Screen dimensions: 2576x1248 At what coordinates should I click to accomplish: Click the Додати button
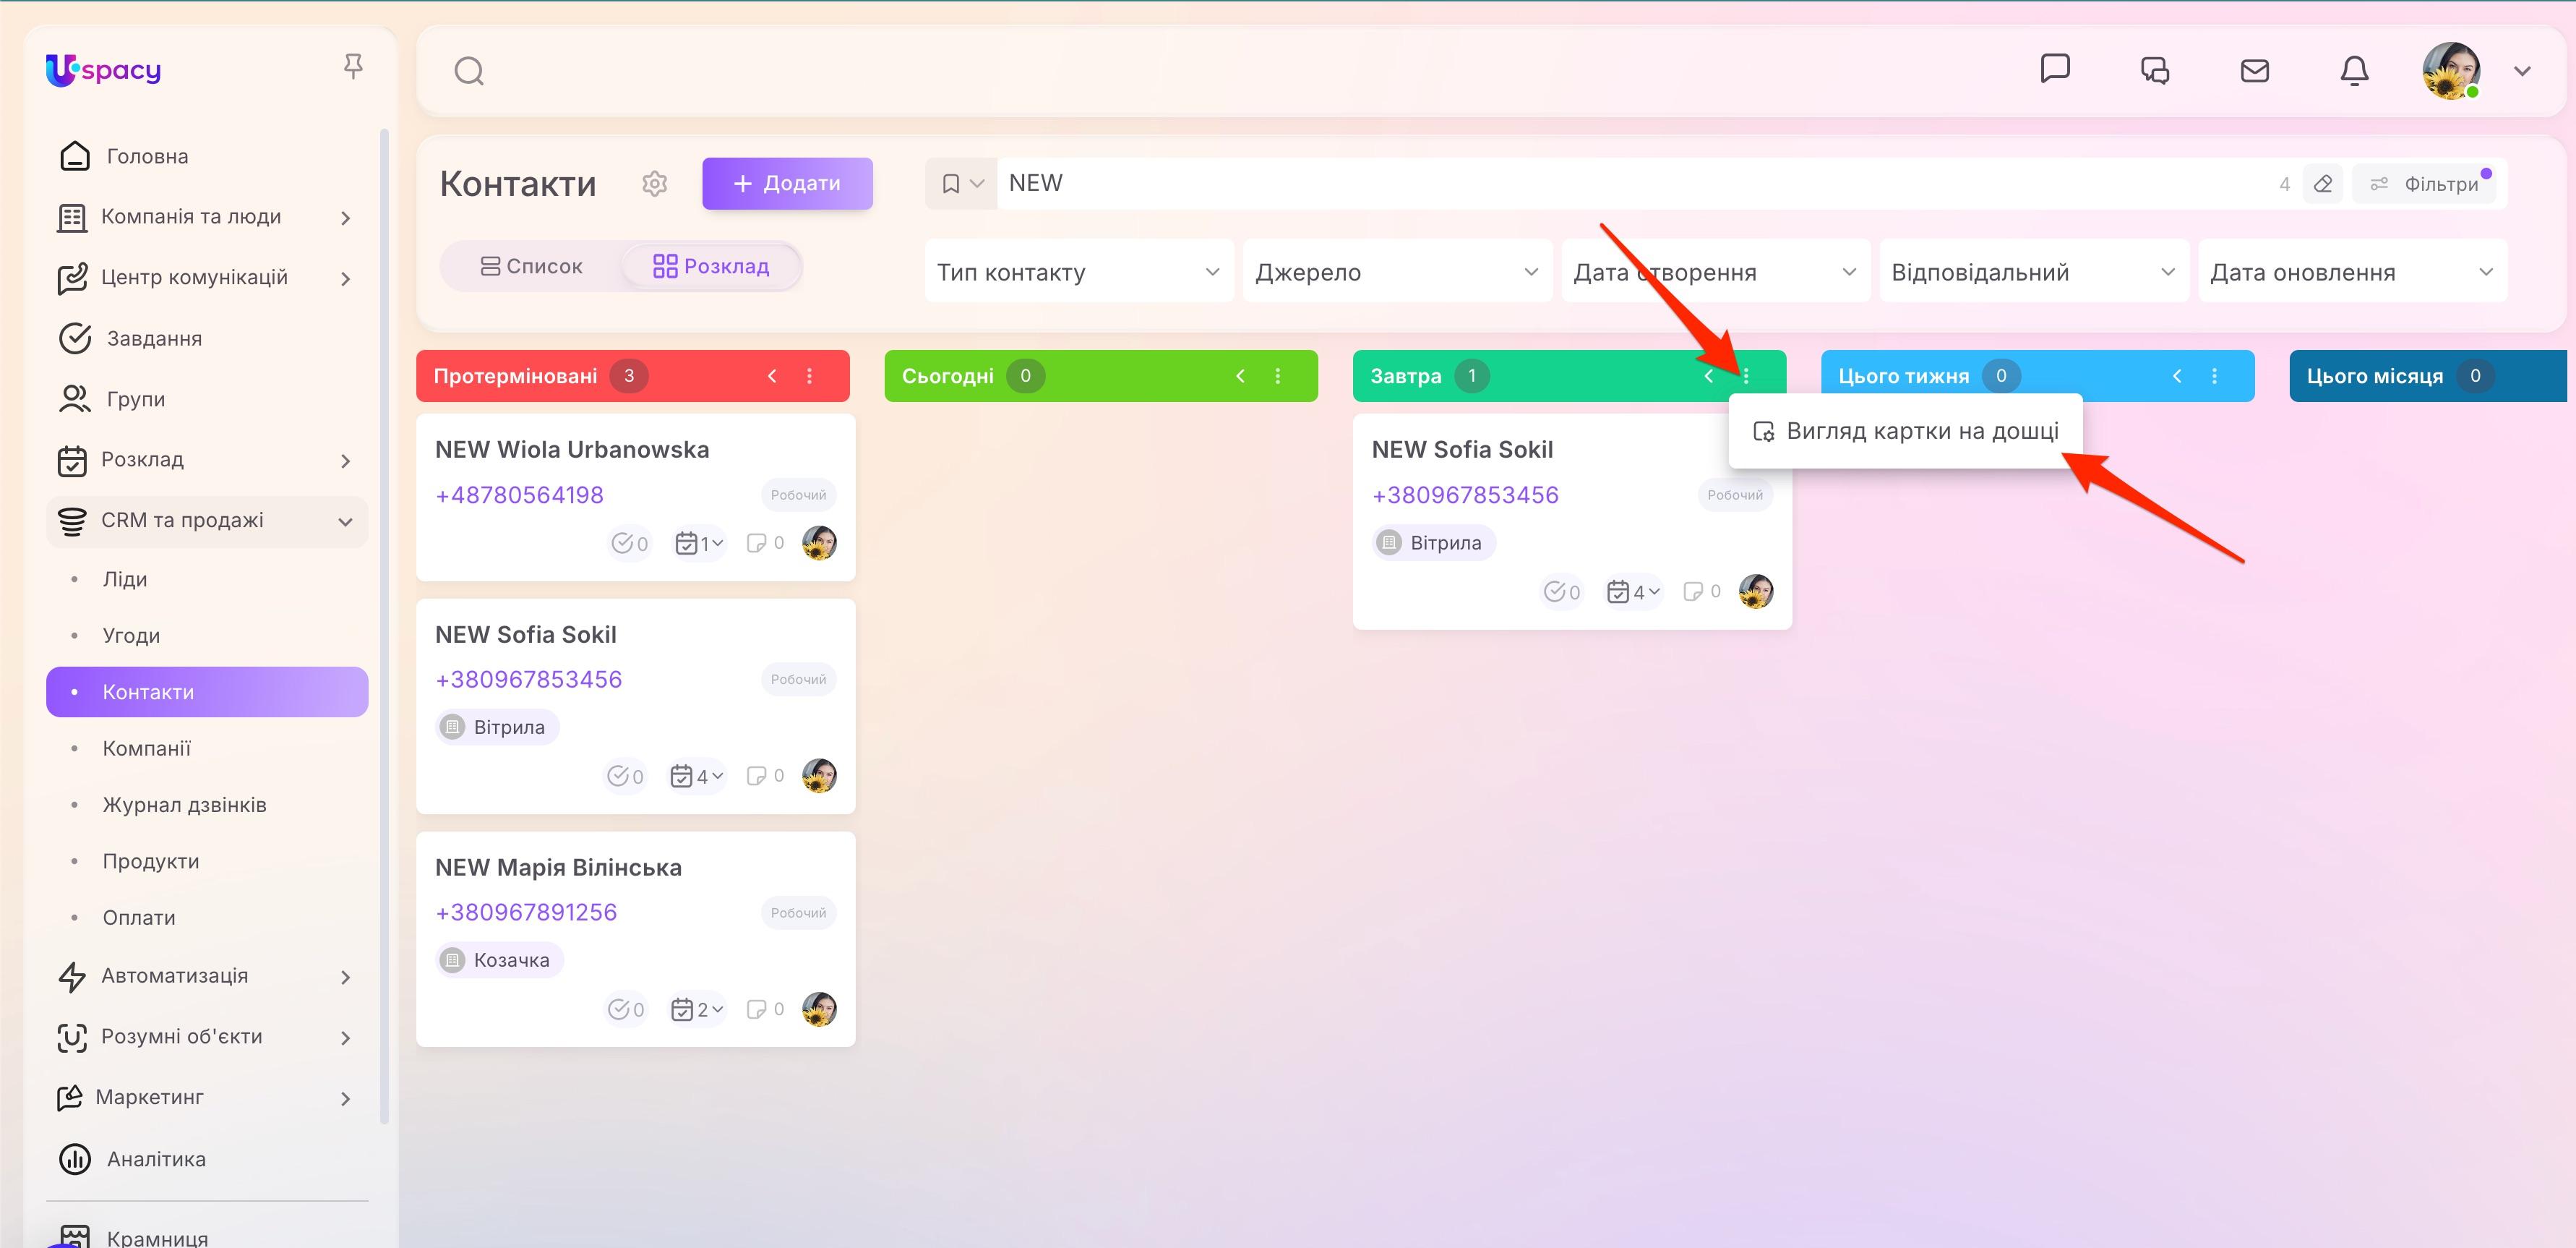[787, 183]
